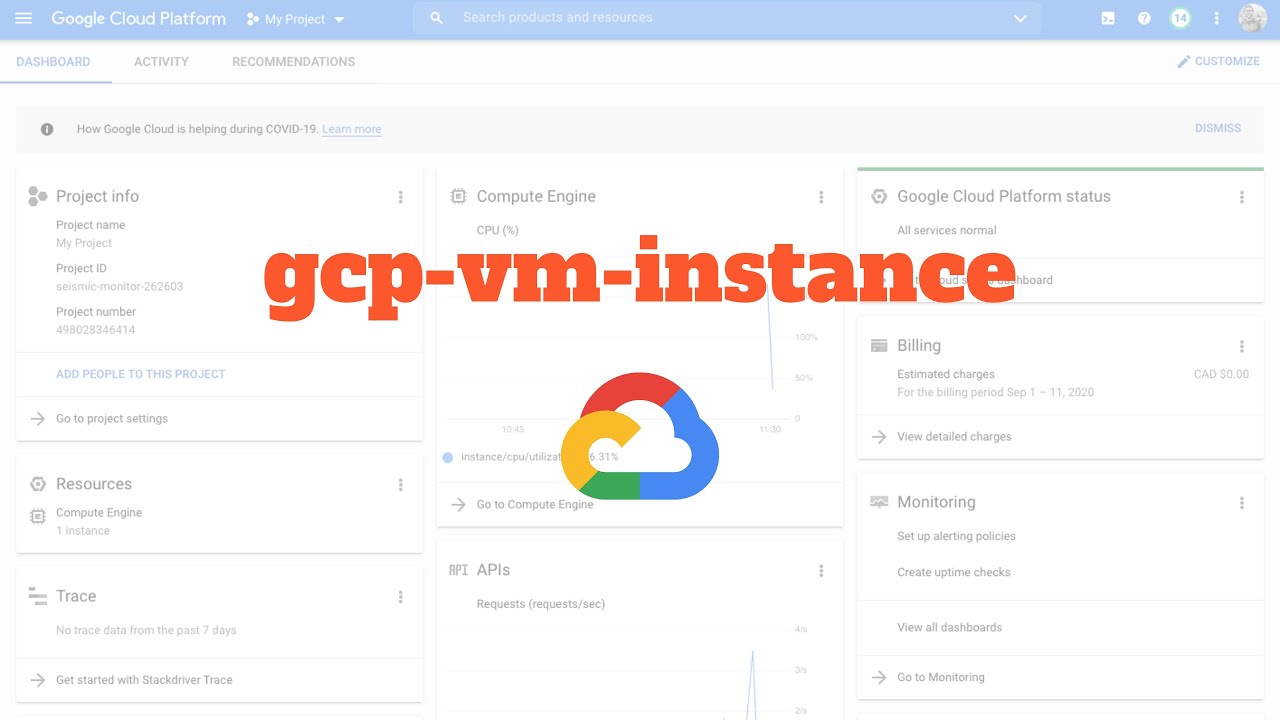1280x720 pixels.
Task: Switch to the Recommendations tab
Action: (x=293, y=61)
